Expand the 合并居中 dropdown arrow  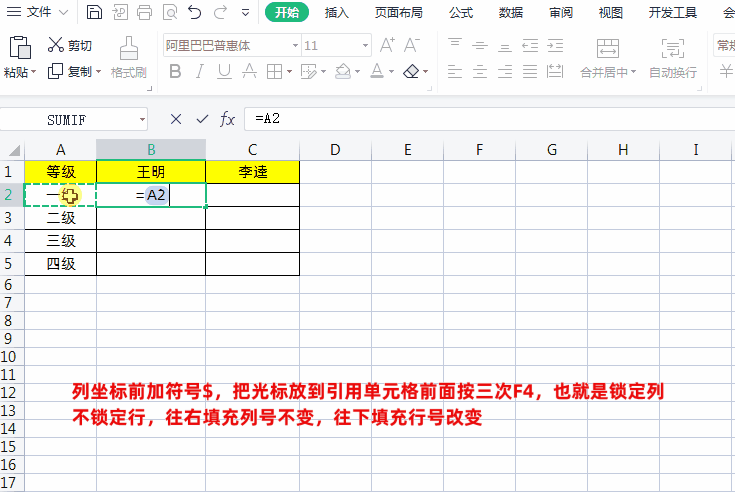click(x=634, y=72)
